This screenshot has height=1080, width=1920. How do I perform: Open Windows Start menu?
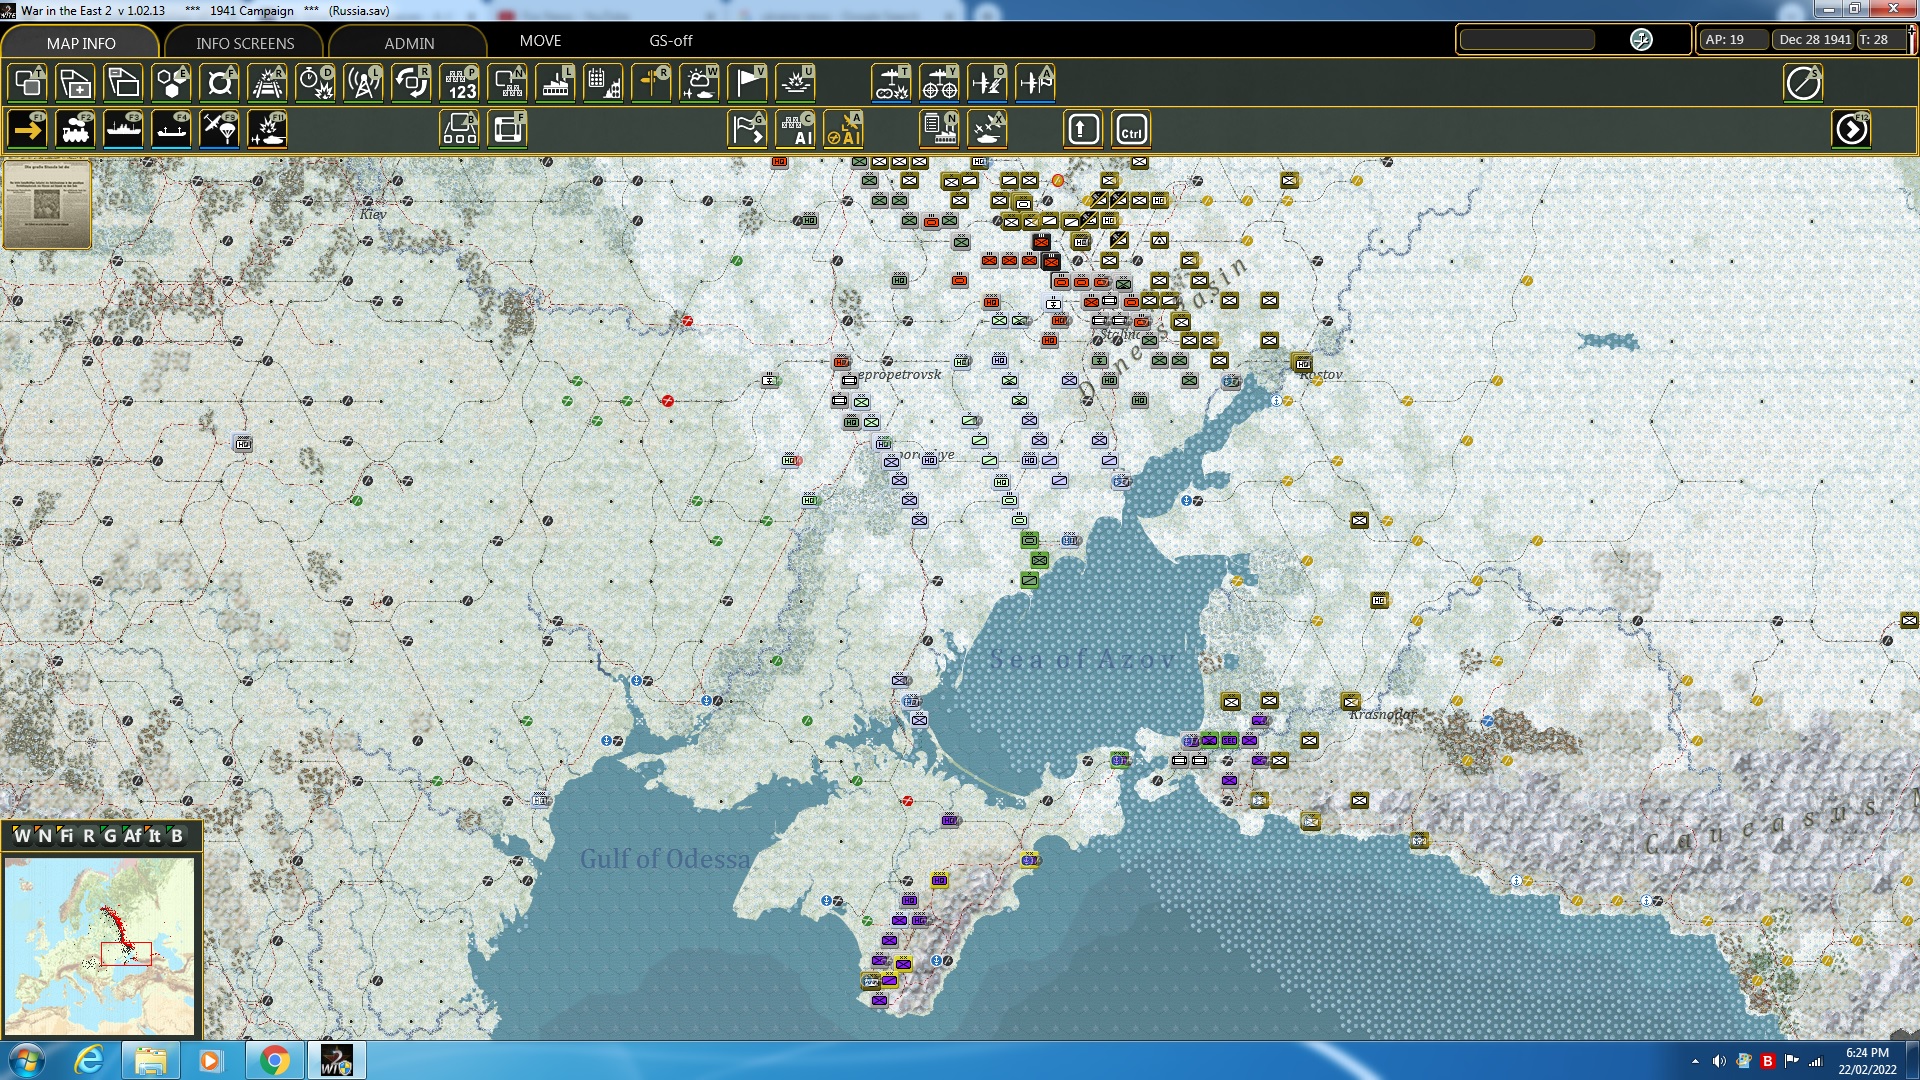pos(27,1060)
